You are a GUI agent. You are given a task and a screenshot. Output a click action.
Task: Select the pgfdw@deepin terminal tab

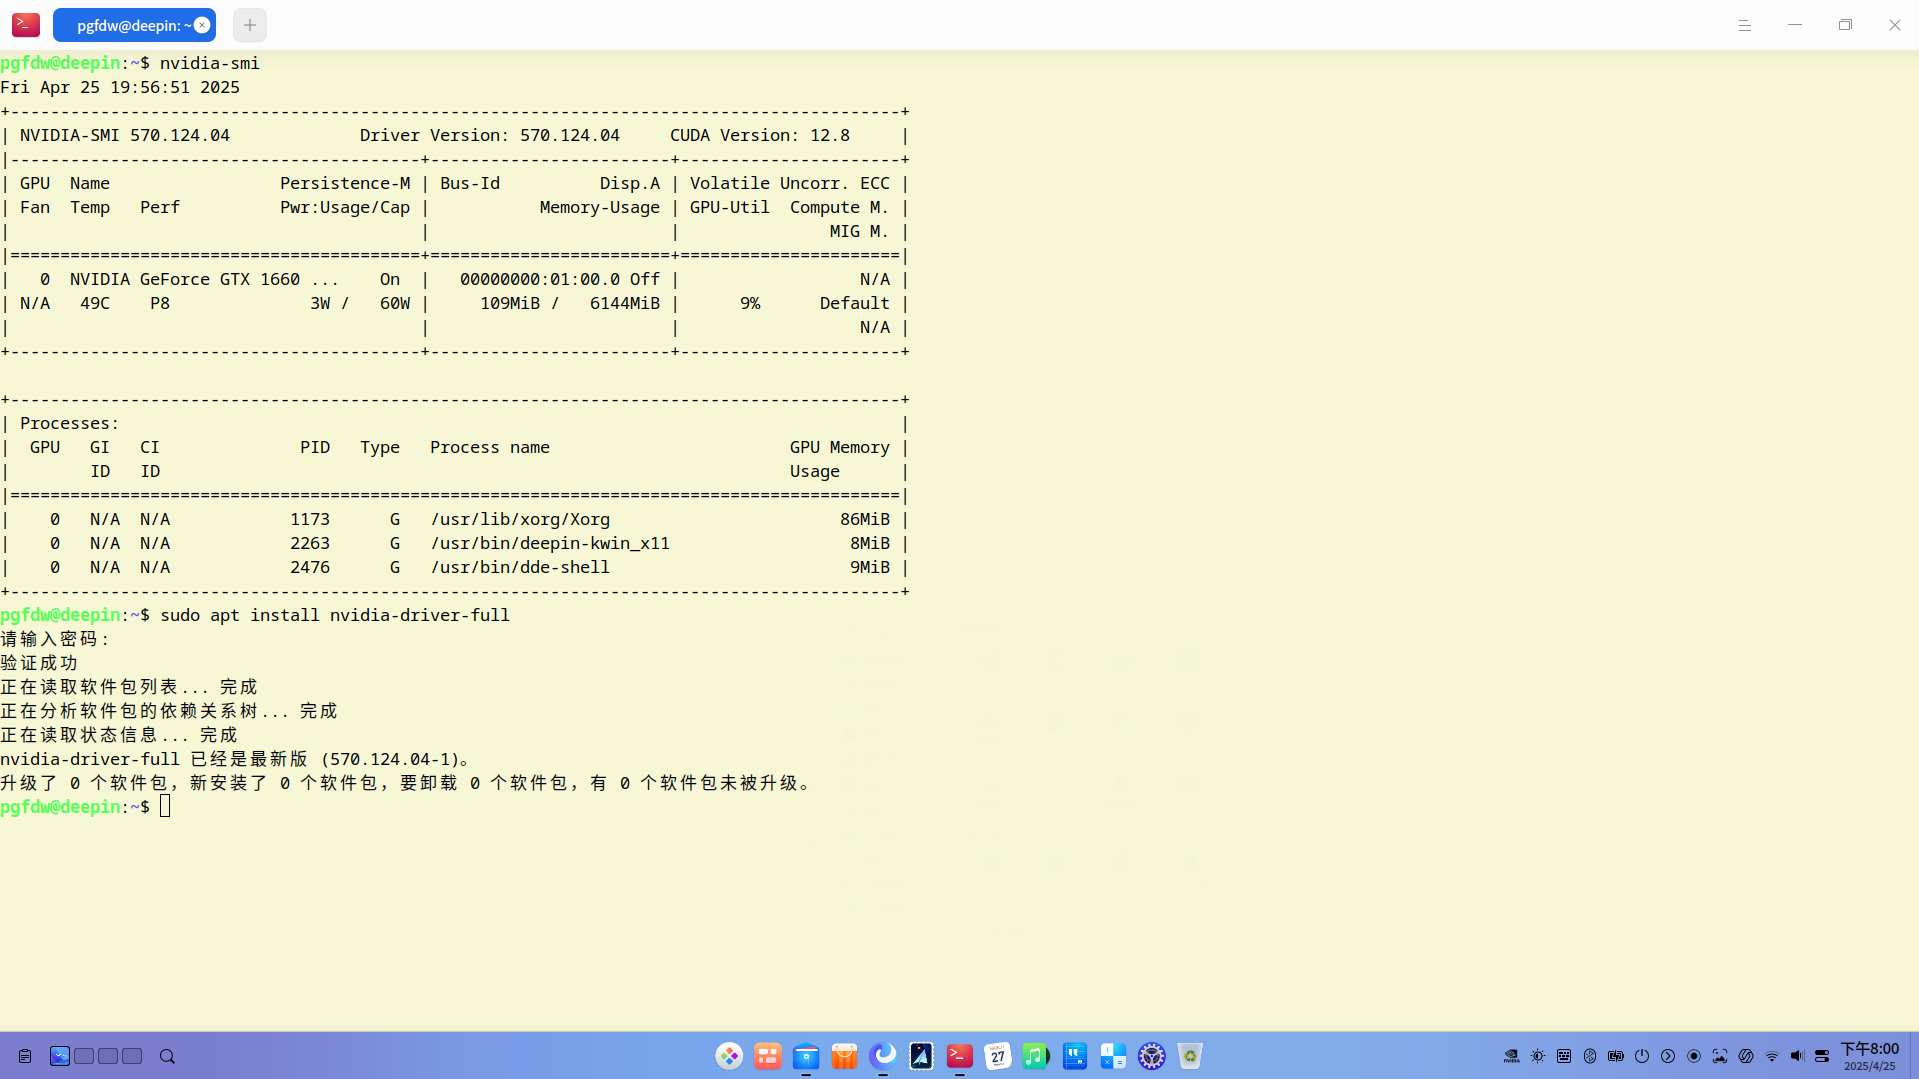pos(134,25)
